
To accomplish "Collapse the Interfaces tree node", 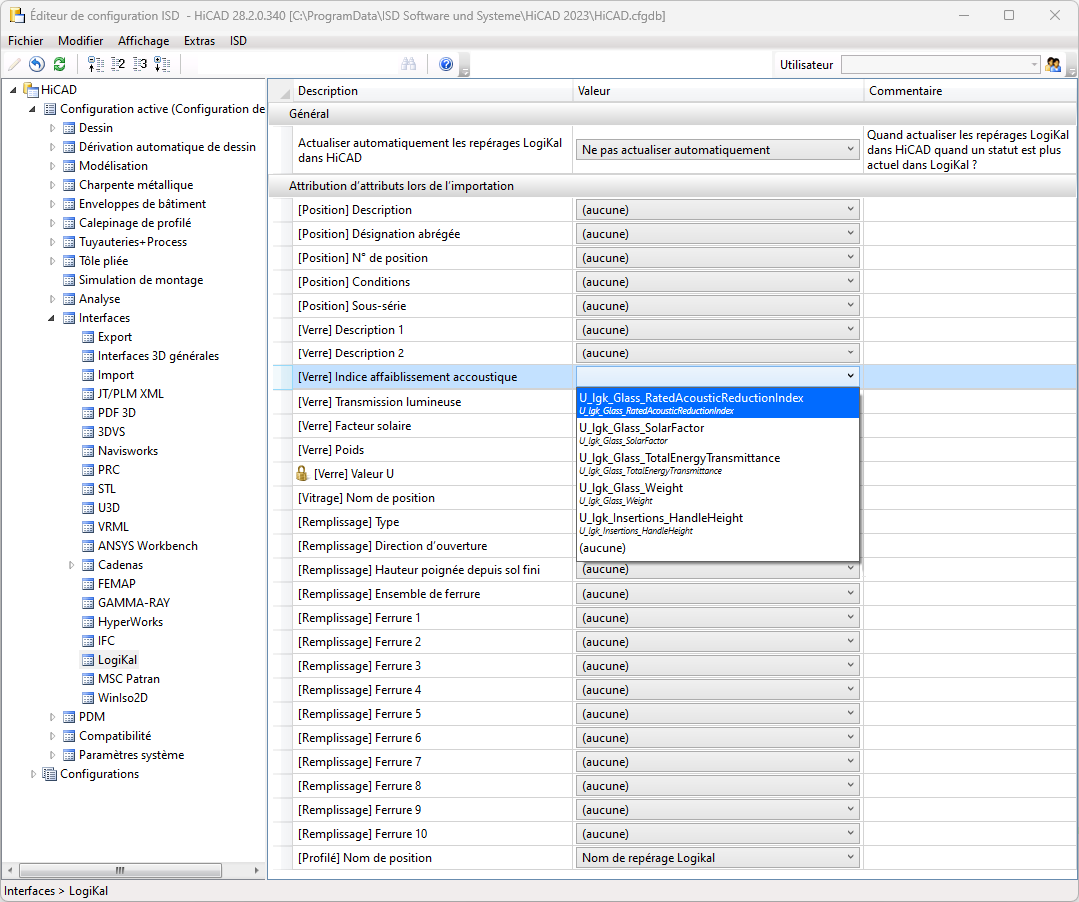I will coord(53,318).
